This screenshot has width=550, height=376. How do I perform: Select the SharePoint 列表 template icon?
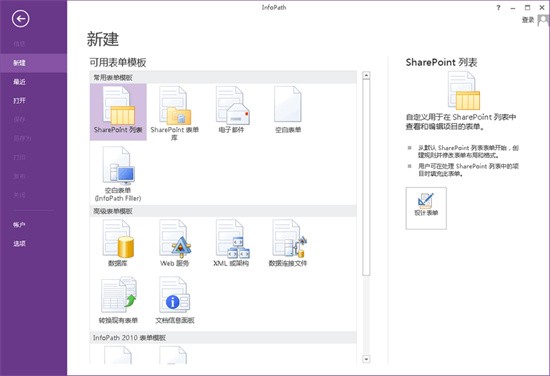pyautogui.click(x=118, y=112)
